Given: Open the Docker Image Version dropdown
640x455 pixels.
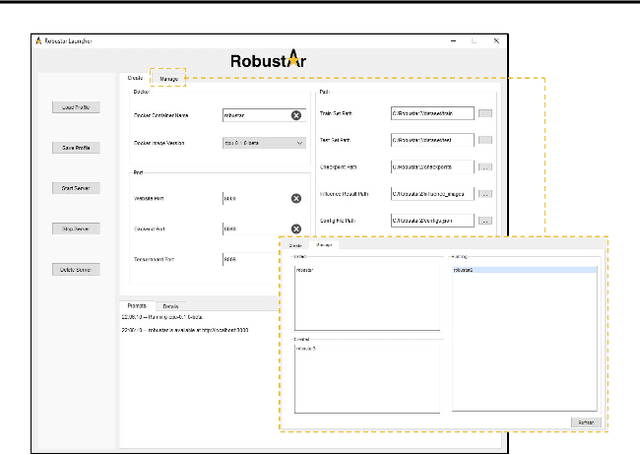Looking at the screenshot, I should pos(264,143).
